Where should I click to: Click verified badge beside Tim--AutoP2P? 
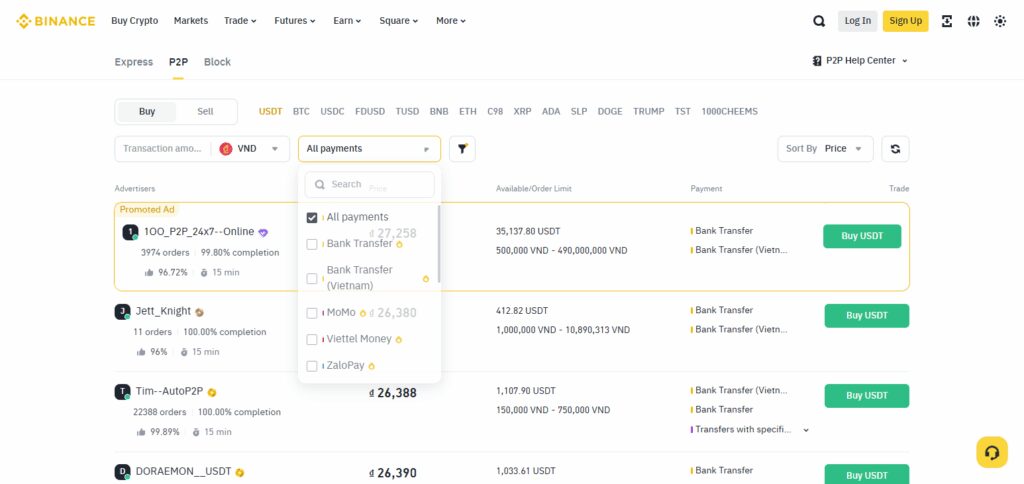click(x=212, y=393)
